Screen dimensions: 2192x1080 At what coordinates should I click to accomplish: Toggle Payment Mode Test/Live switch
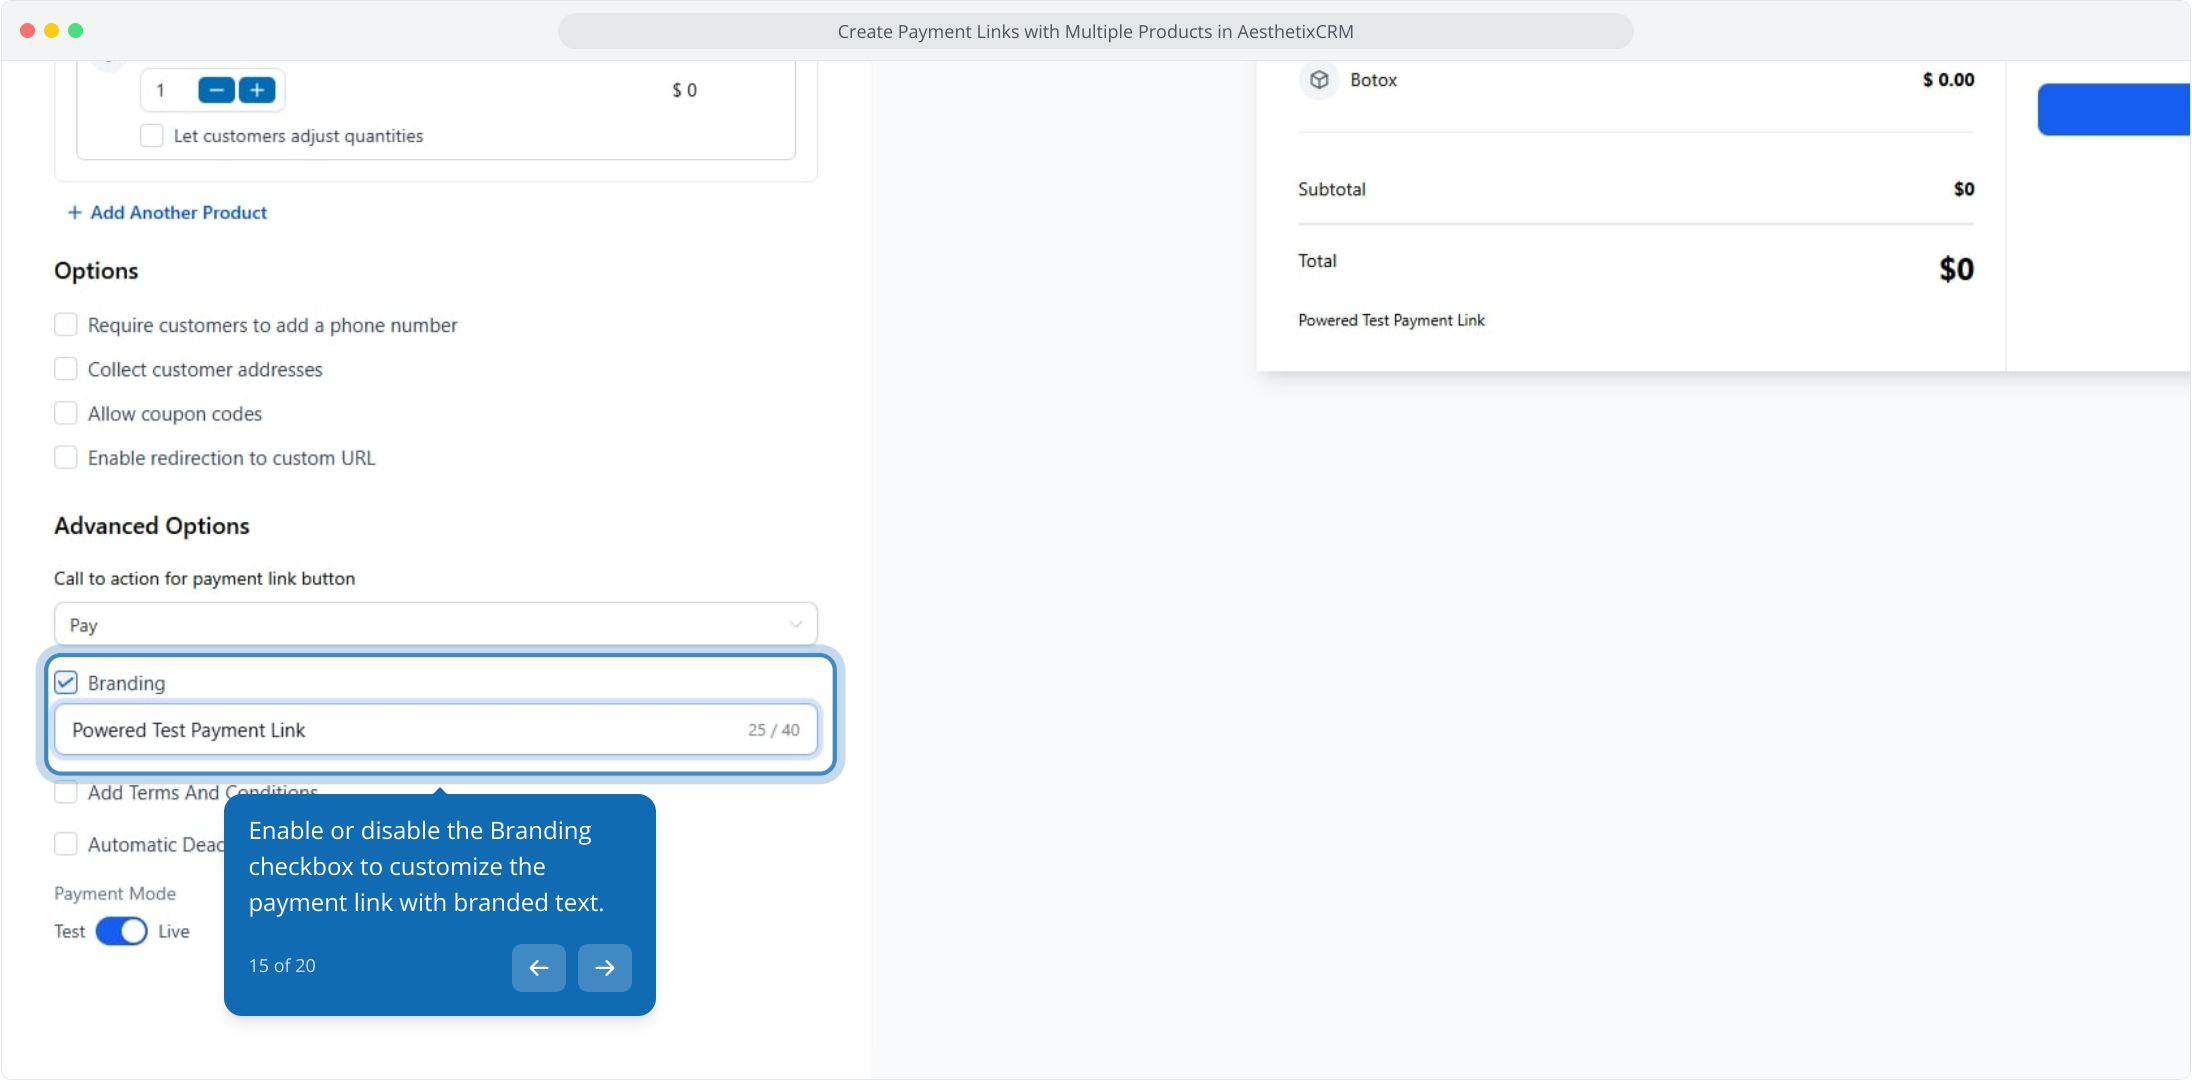(121, 931)
